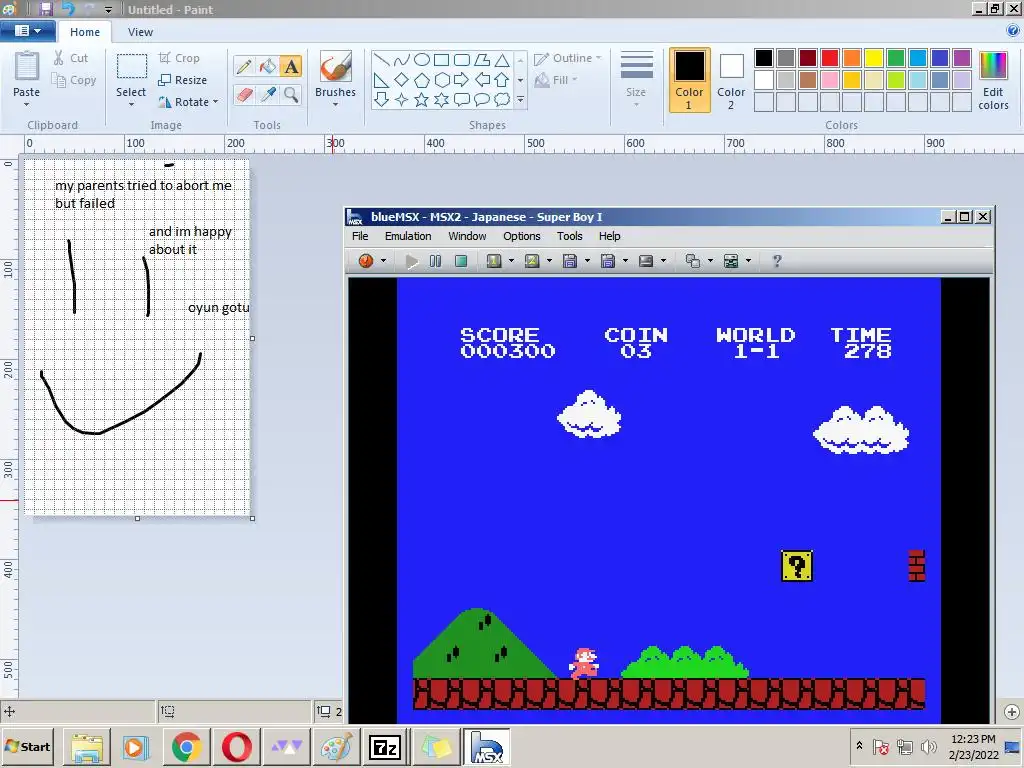The height and width of the screenshot is (768, 1024).
Task: Pick the yellow color swatch
Action: (x=873, y=58)
